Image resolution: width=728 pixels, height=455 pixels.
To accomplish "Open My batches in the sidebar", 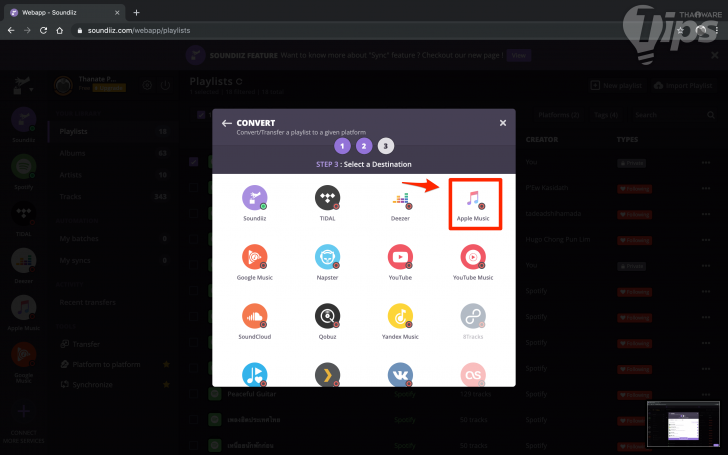I will coord(113,239).
